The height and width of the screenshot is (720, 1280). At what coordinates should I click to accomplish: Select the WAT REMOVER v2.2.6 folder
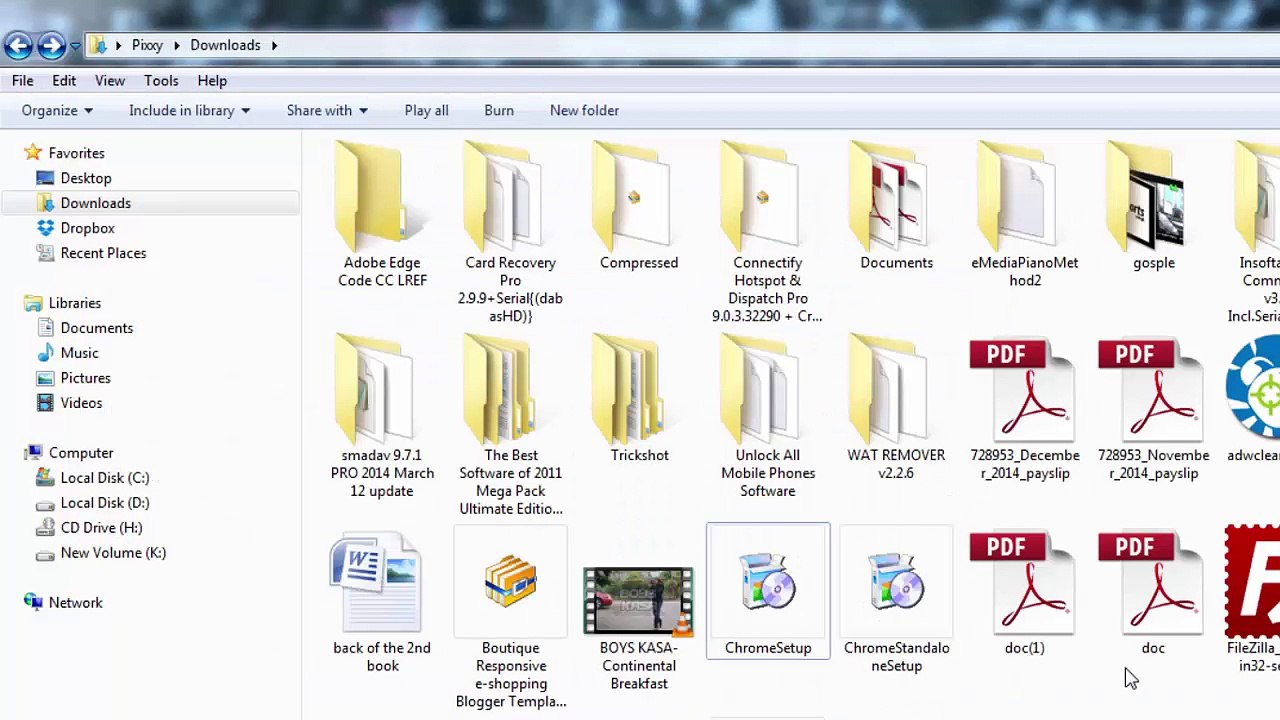pos(896,407)
